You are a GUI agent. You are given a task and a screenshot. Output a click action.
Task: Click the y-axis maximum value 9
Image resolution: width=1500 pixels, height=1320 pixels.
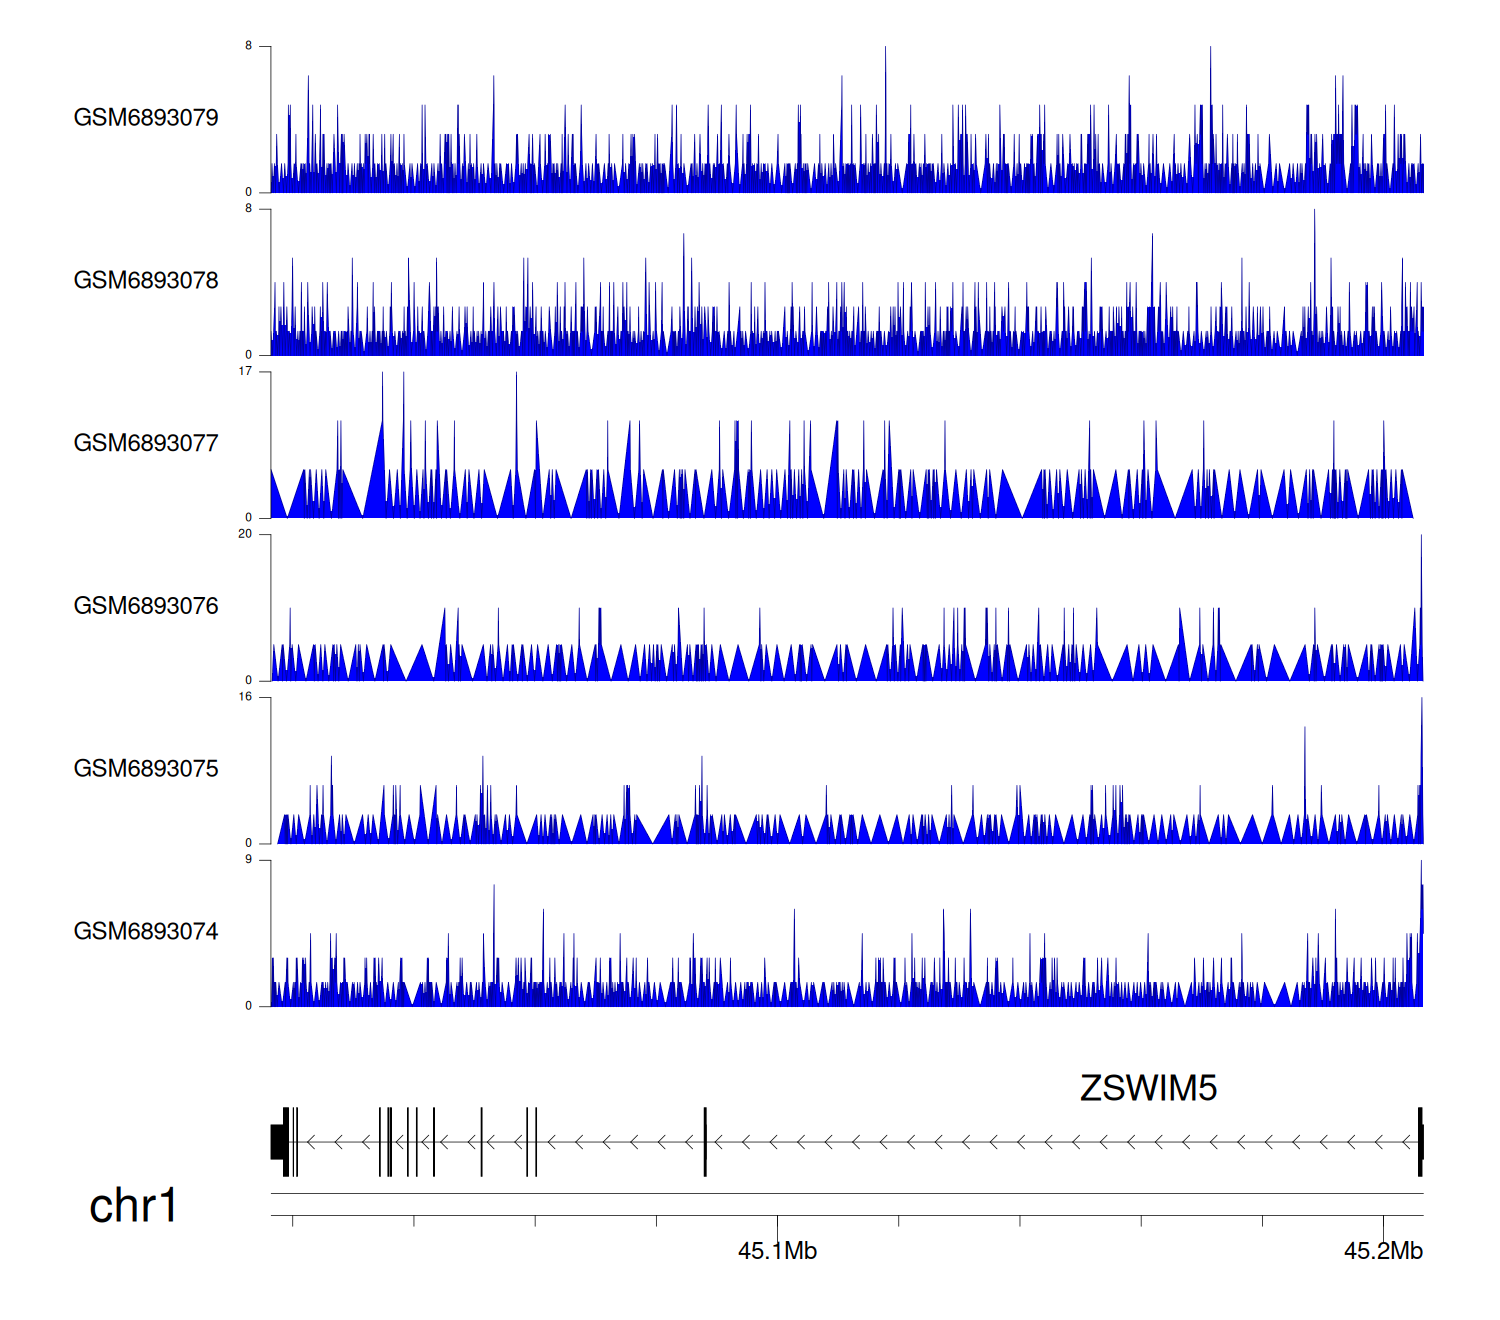click(x=249, y=860)
